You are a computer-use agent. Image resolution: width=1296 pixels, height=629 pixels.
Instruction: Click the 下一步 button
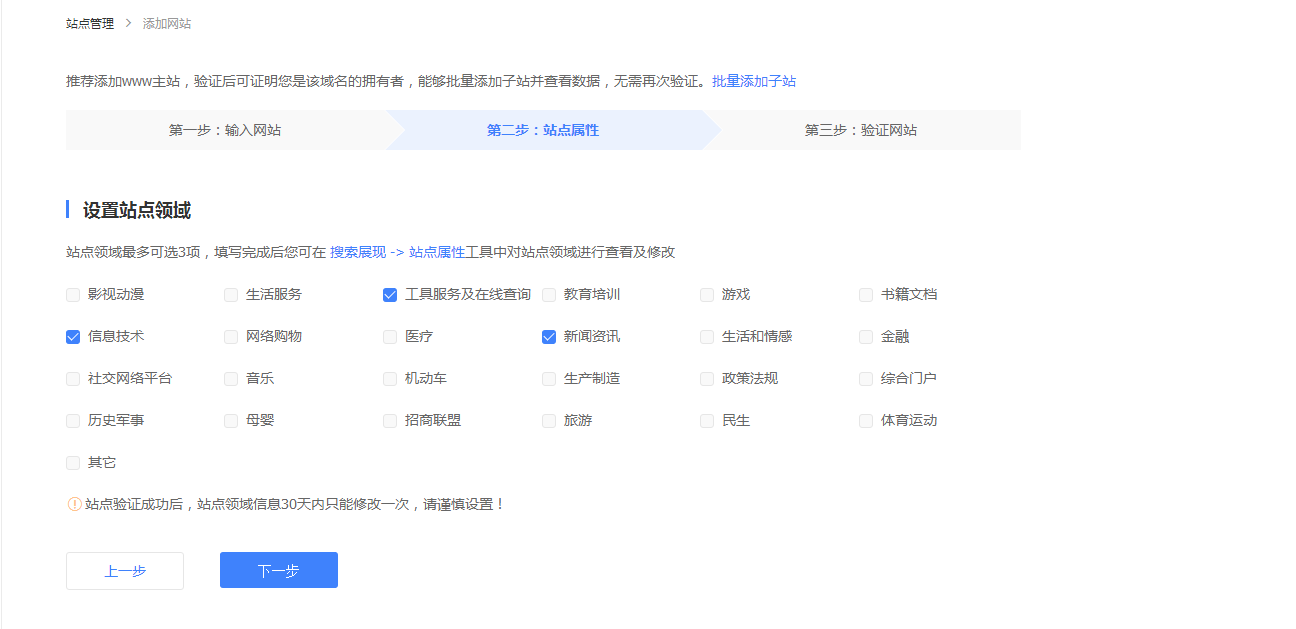point(278,569)
